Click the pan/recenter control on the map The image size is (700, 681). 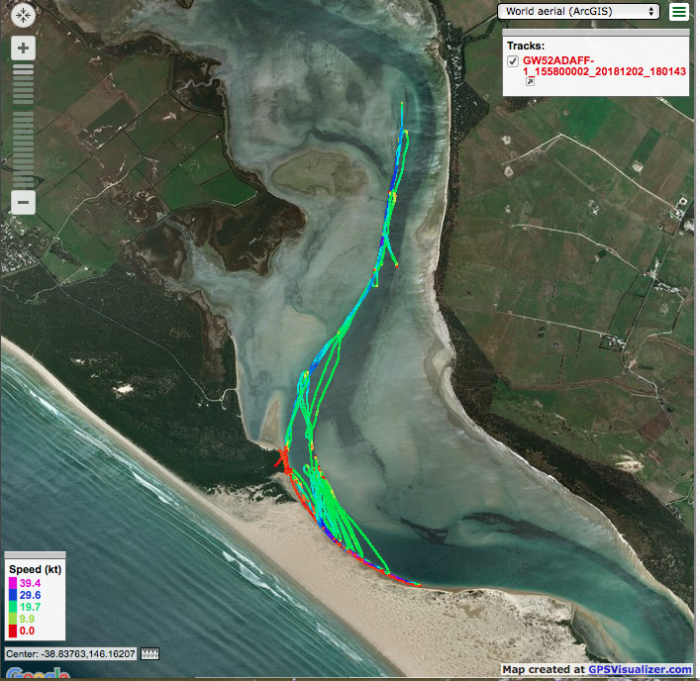[x=23, y=16]
